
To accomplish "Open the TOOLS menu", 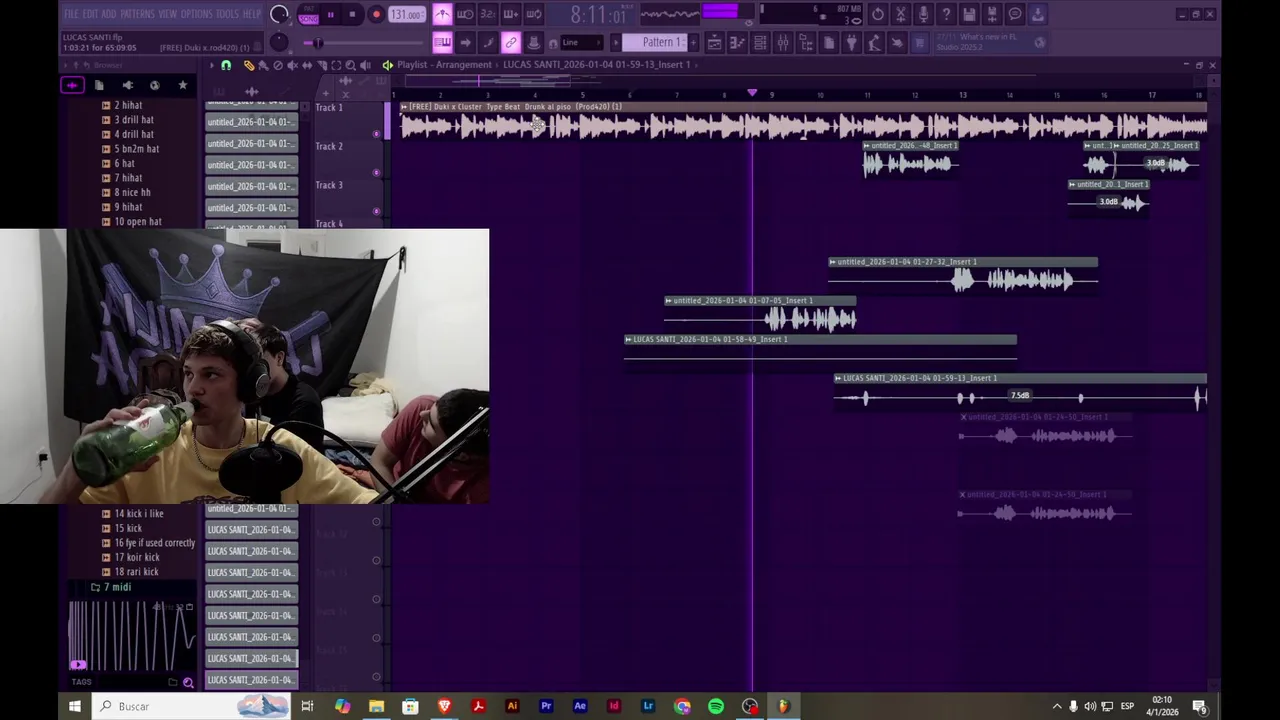I will click(227, 14).
